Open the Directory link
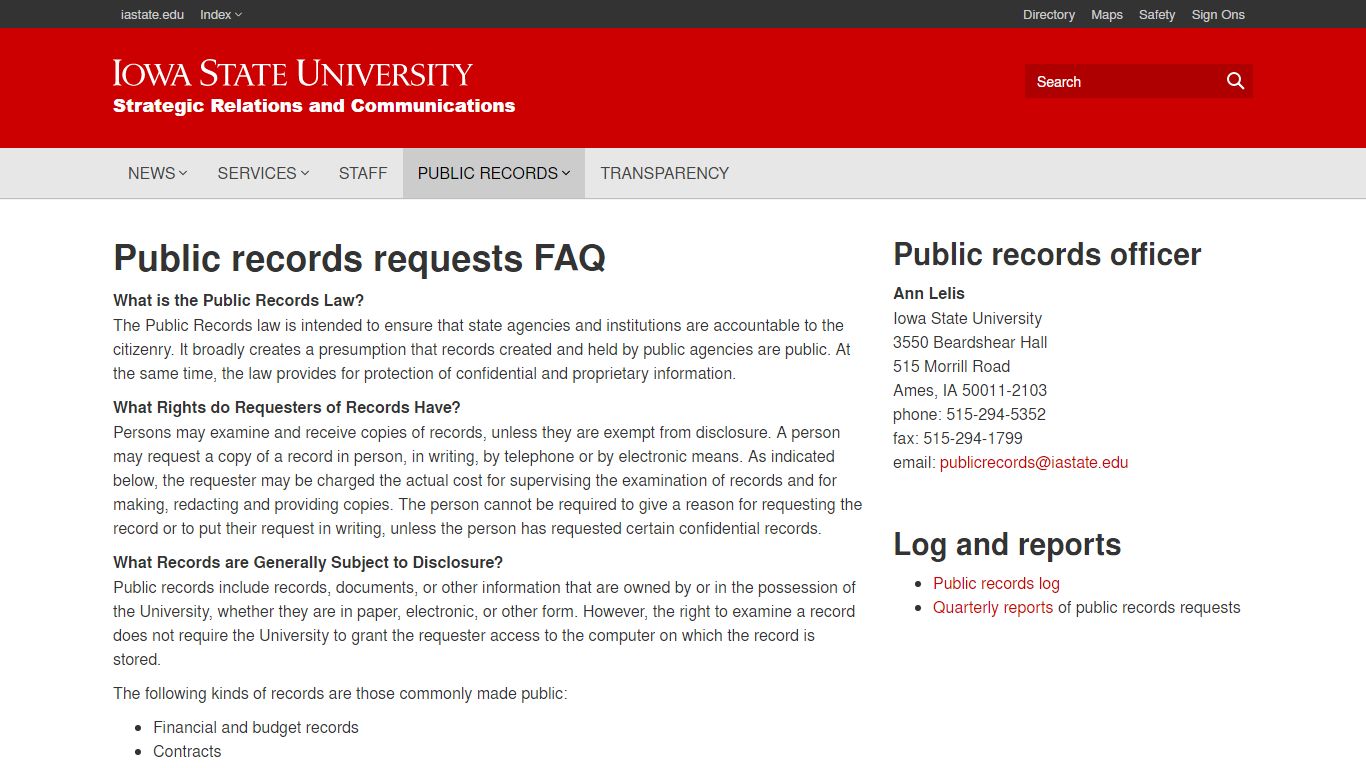The width and height of the screenshot is (1366, 768). (x=1049, y=14)
